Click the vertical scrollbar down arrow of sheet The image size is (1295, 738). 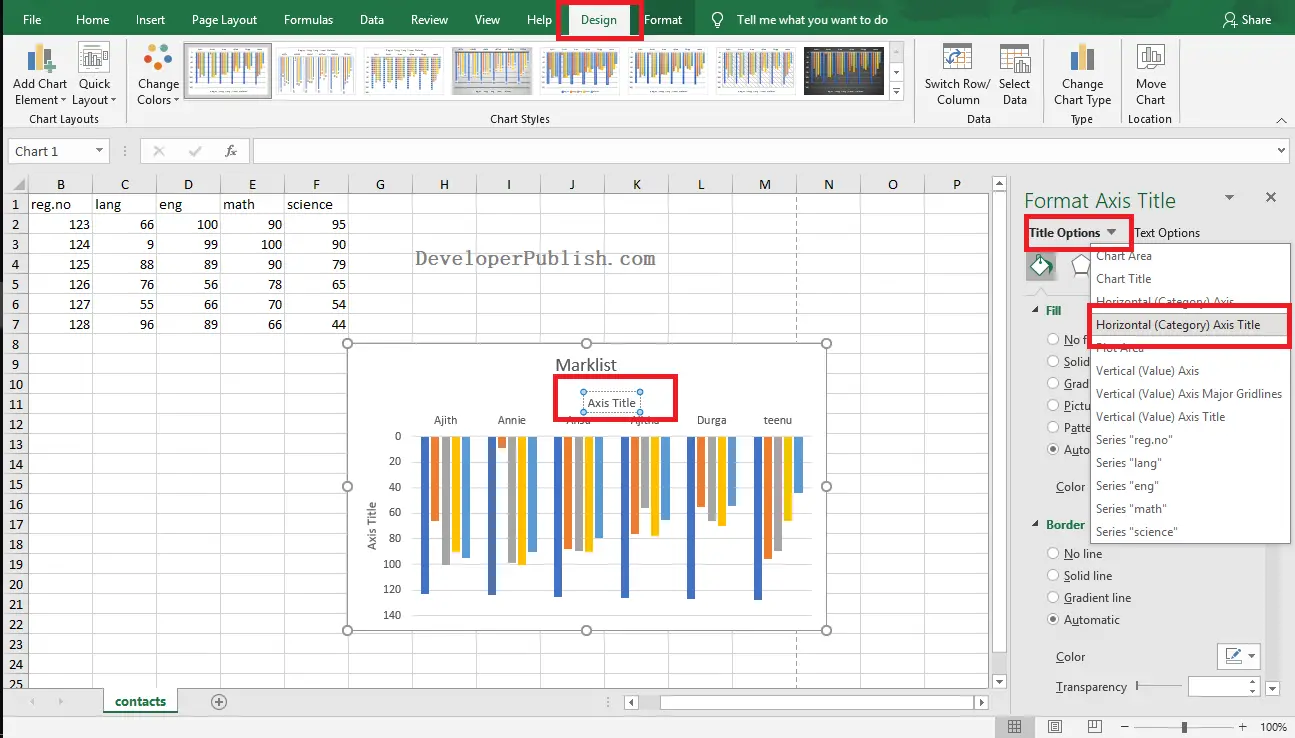point(998,681)
